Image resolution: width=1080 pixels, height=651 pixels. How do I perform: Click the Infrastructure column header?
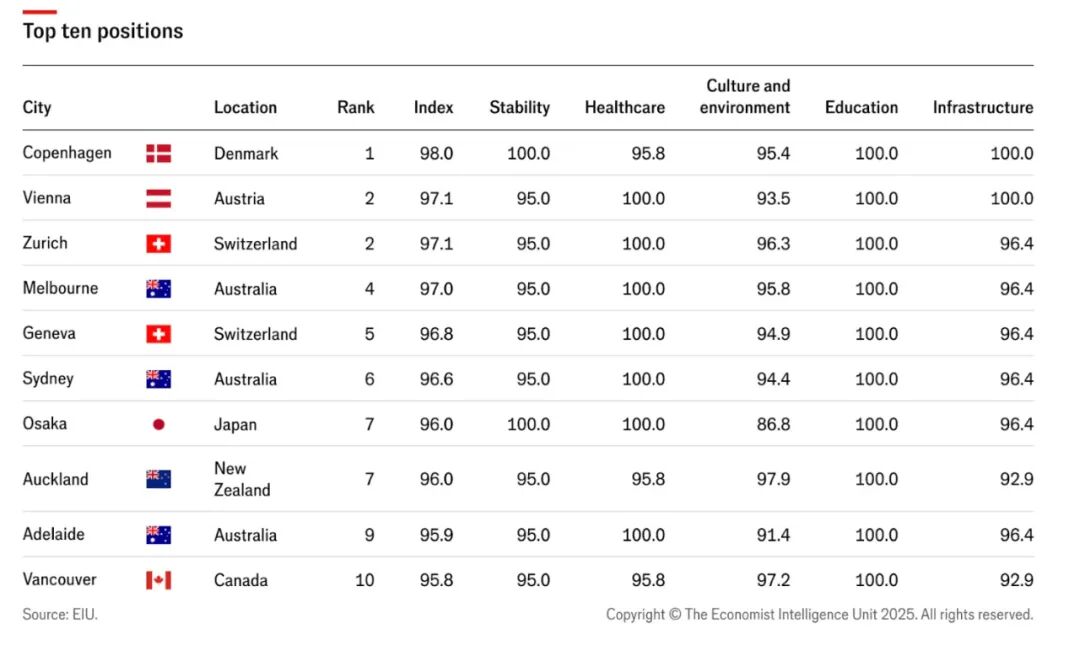[983, 107]
